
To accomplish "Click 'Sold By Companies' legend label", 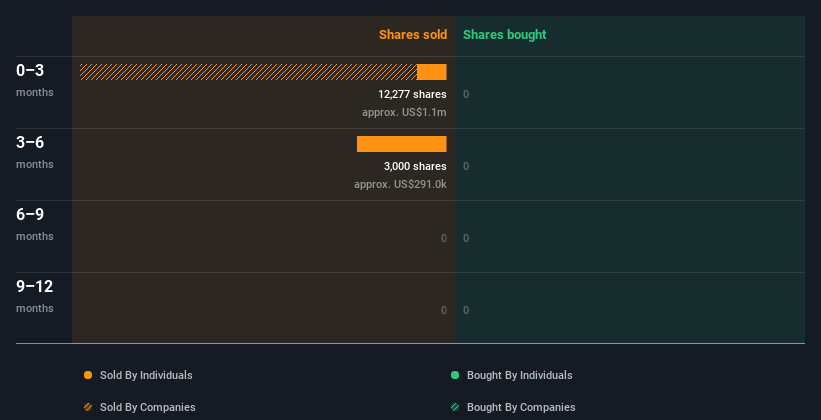I will coord(148,407).
